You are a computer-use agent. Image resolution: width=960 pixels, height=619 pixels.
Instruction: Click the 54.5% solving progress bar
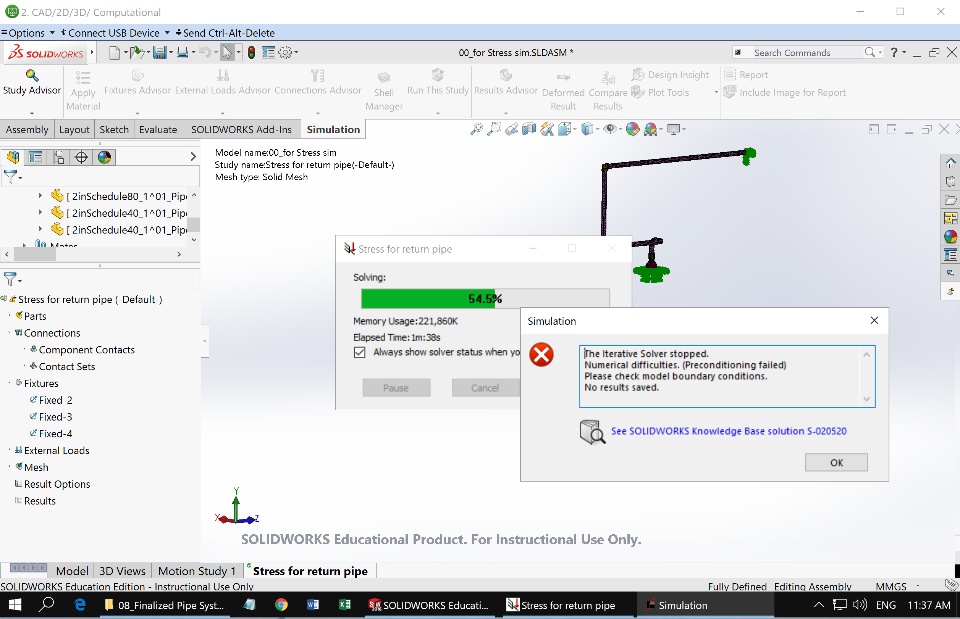coord(486,298)
